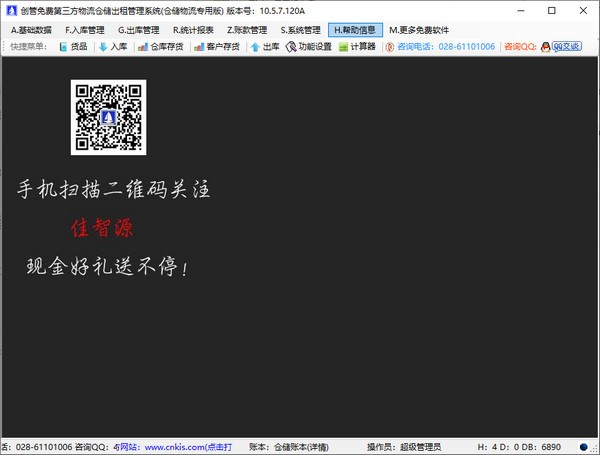
Task: Click the application logo icon in title bar
Action: point(11,11)
